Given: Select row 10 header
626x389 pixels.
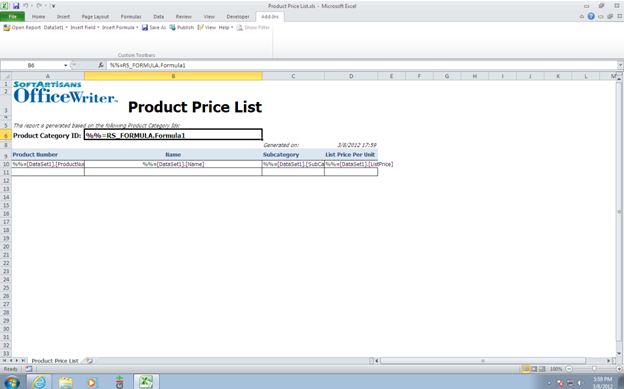Looking at the screenshot, I should [6, 164].
